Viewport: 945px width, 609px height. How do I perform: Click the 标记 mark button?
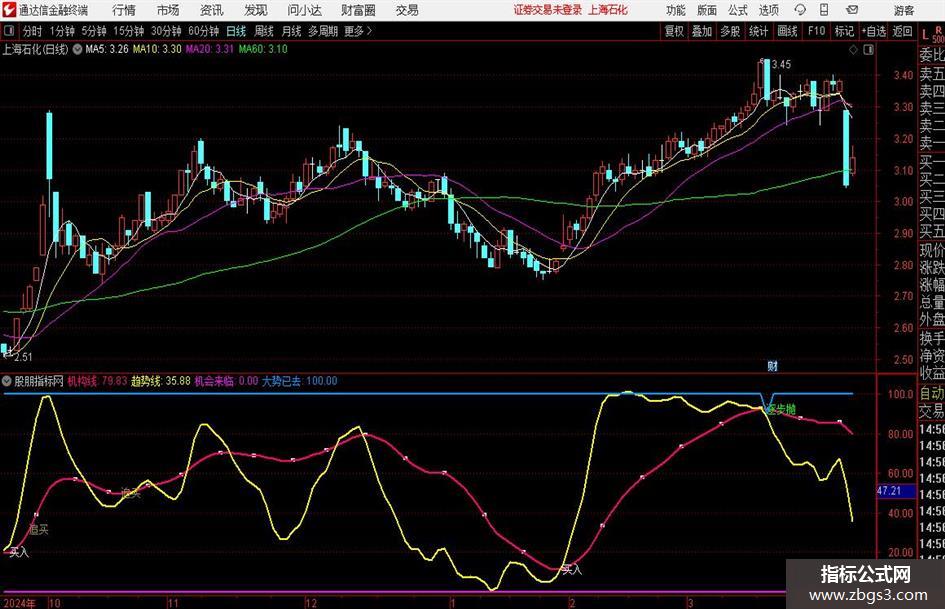(x=844, y=31)
